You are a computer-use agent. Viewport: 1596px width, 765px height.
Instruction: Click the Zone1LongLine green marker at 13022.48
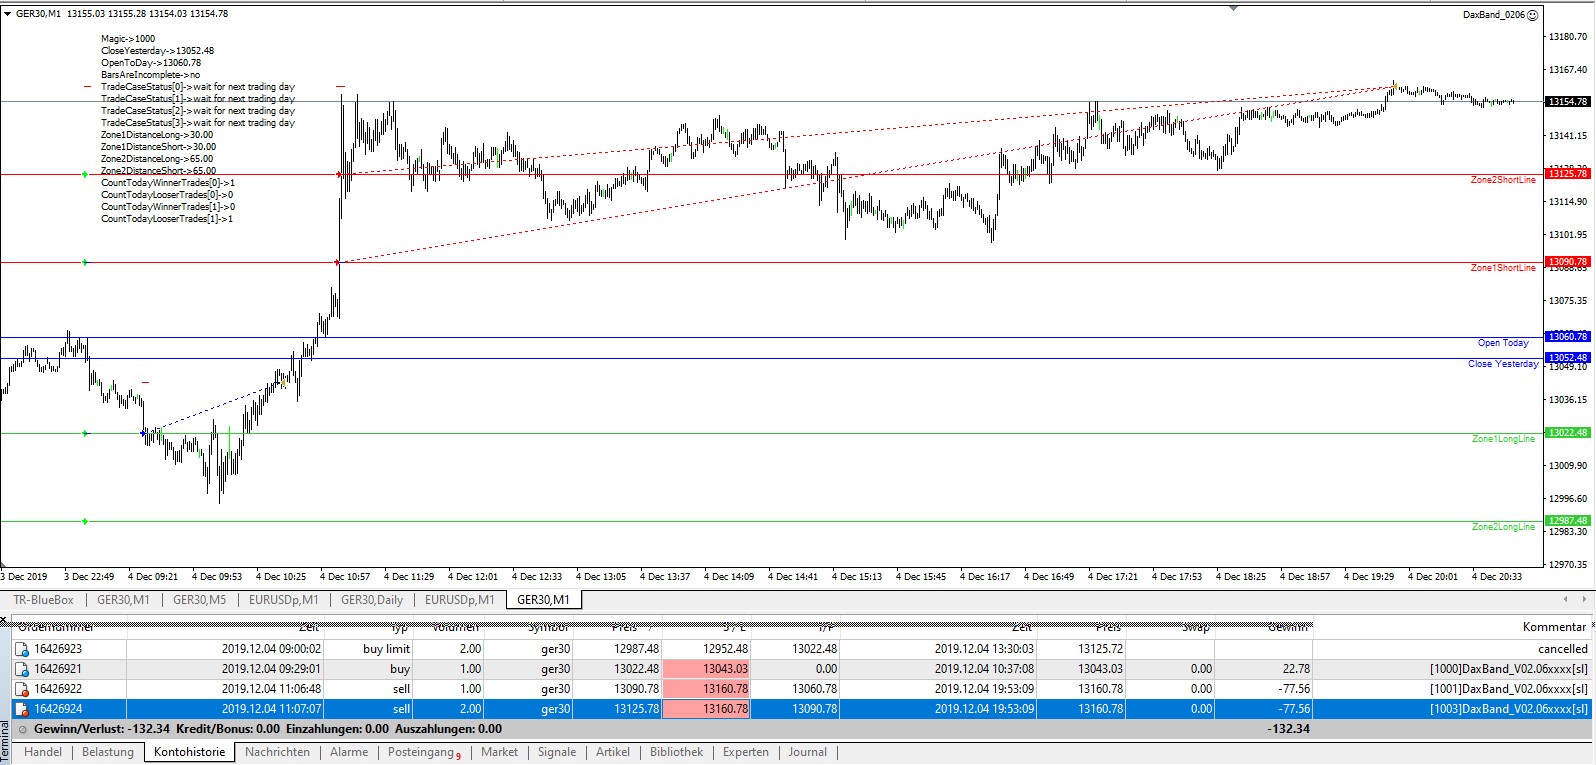1567,433
